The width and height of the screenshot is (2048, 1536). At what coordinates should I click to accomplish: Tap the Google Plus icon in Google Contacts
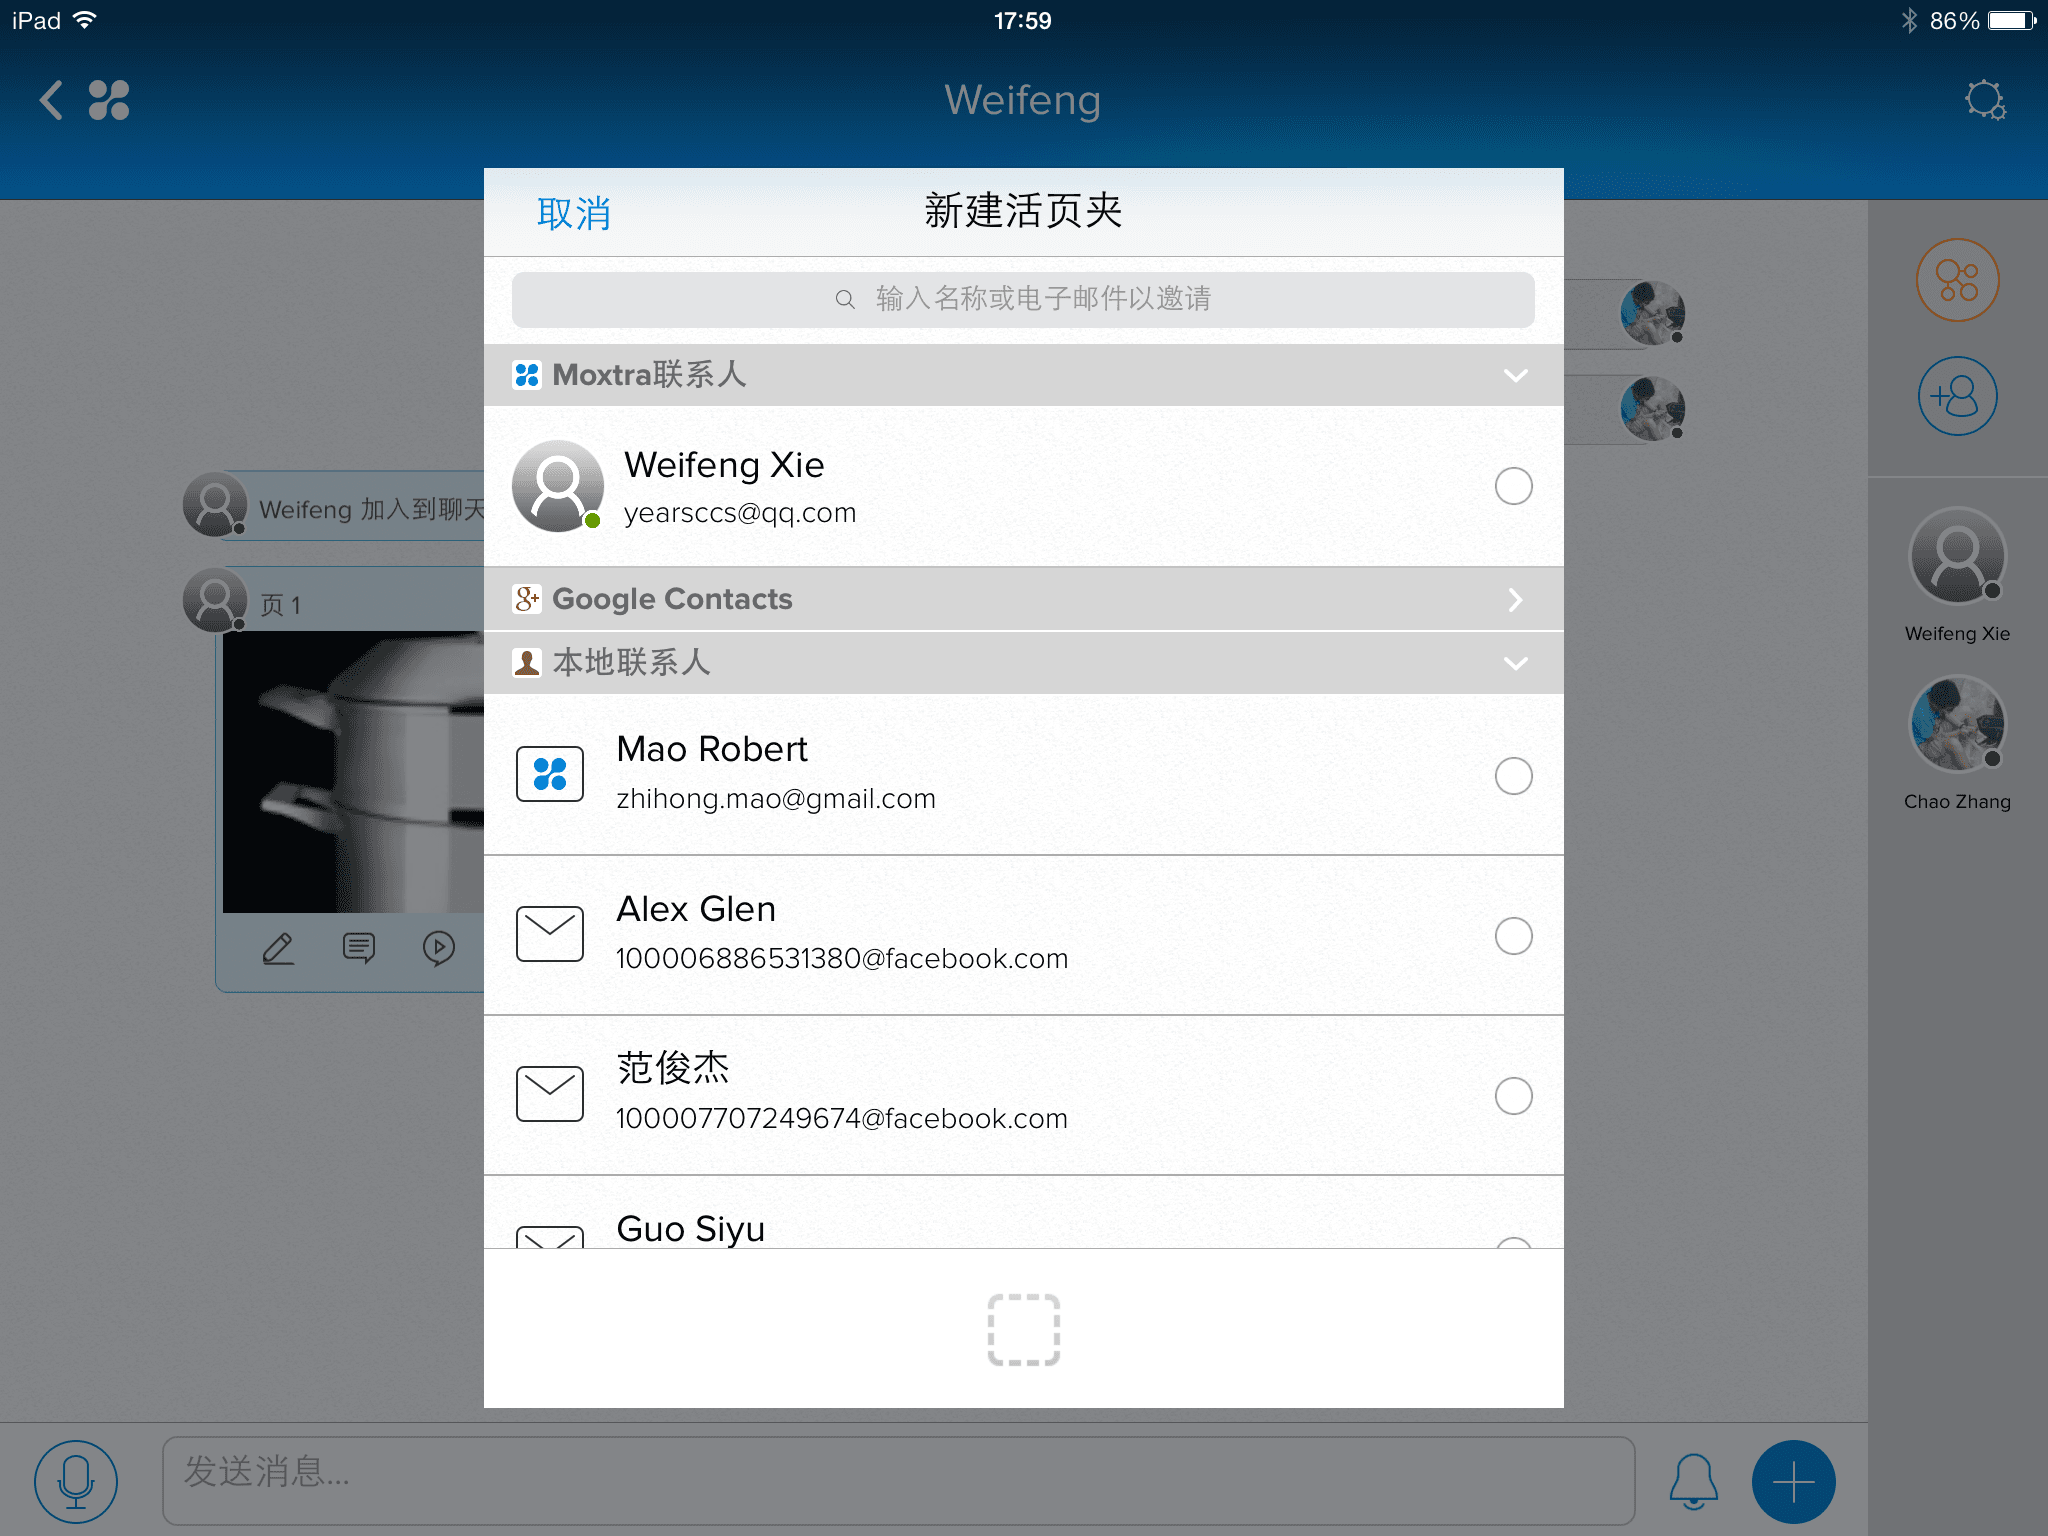tap(527, 599)
